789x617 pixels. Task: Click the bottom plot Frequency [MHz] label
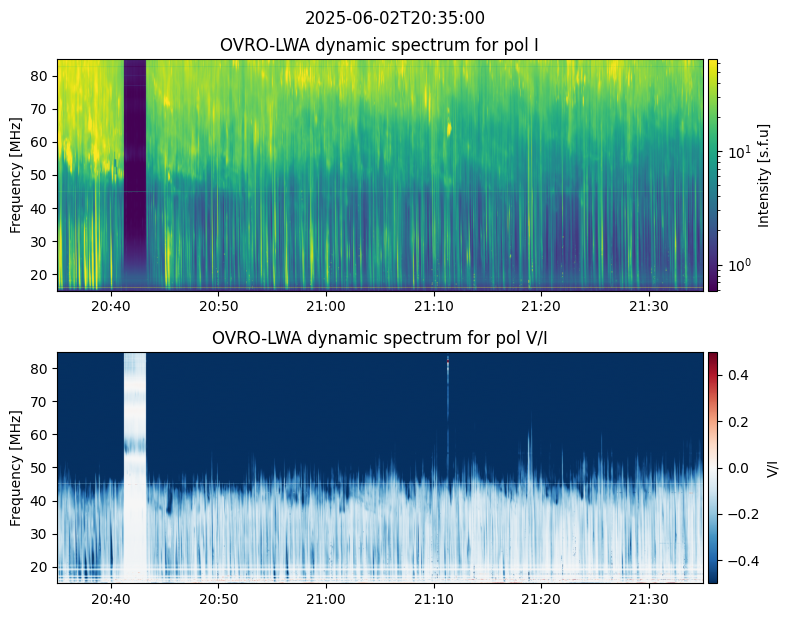16,467
